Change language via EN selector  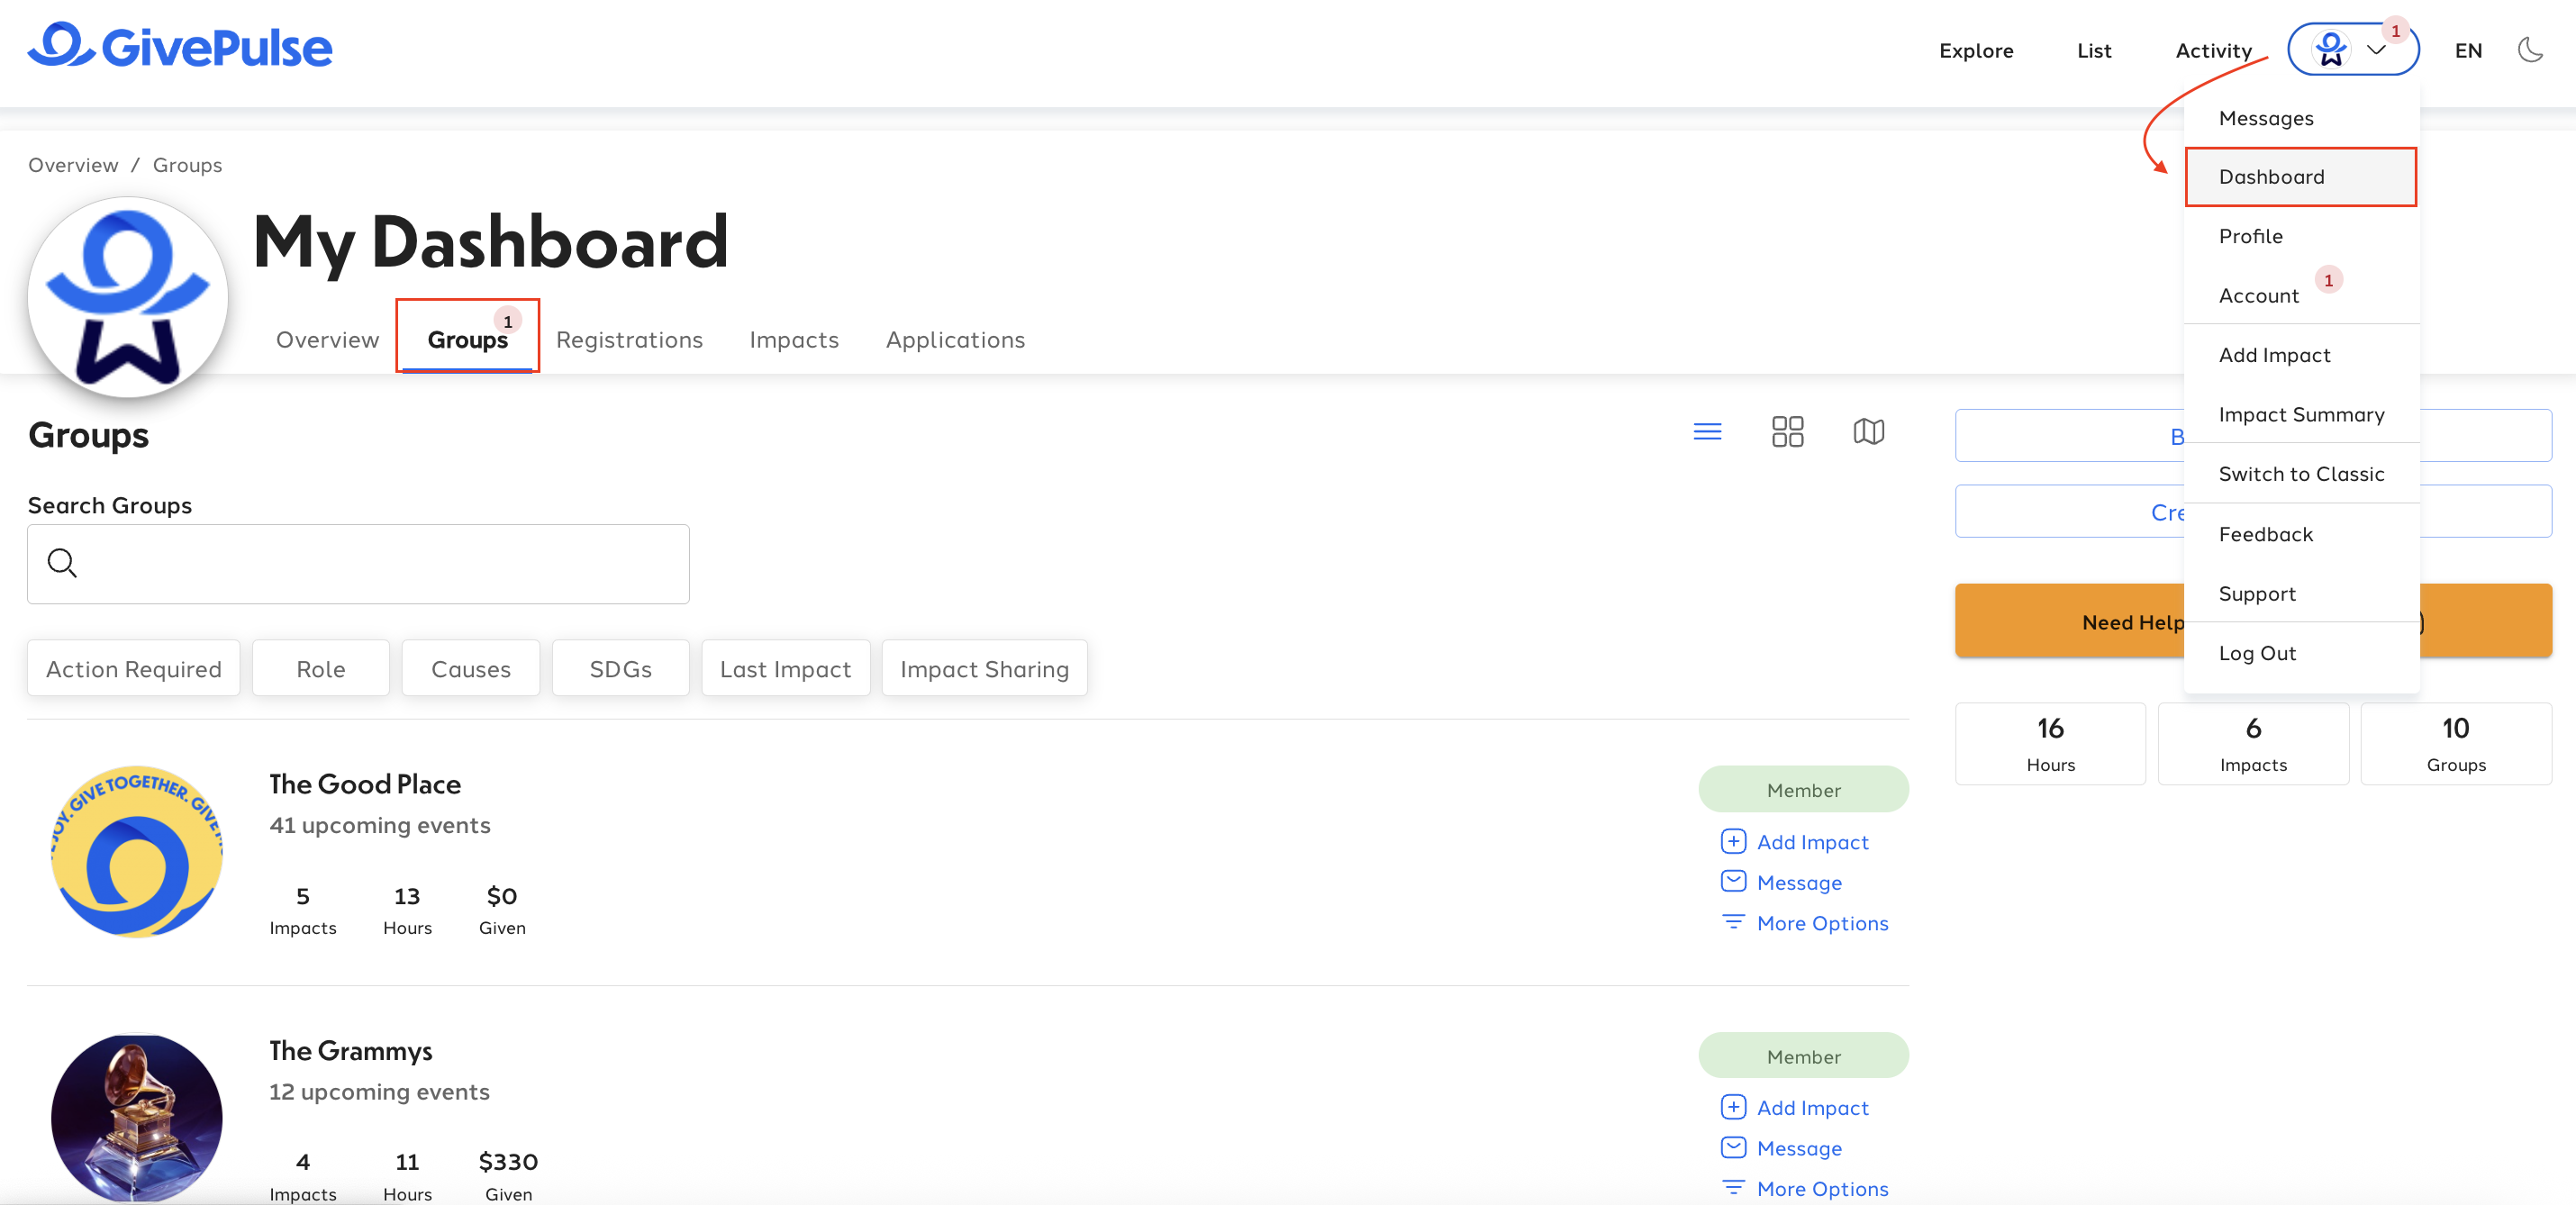point(2468,50)
